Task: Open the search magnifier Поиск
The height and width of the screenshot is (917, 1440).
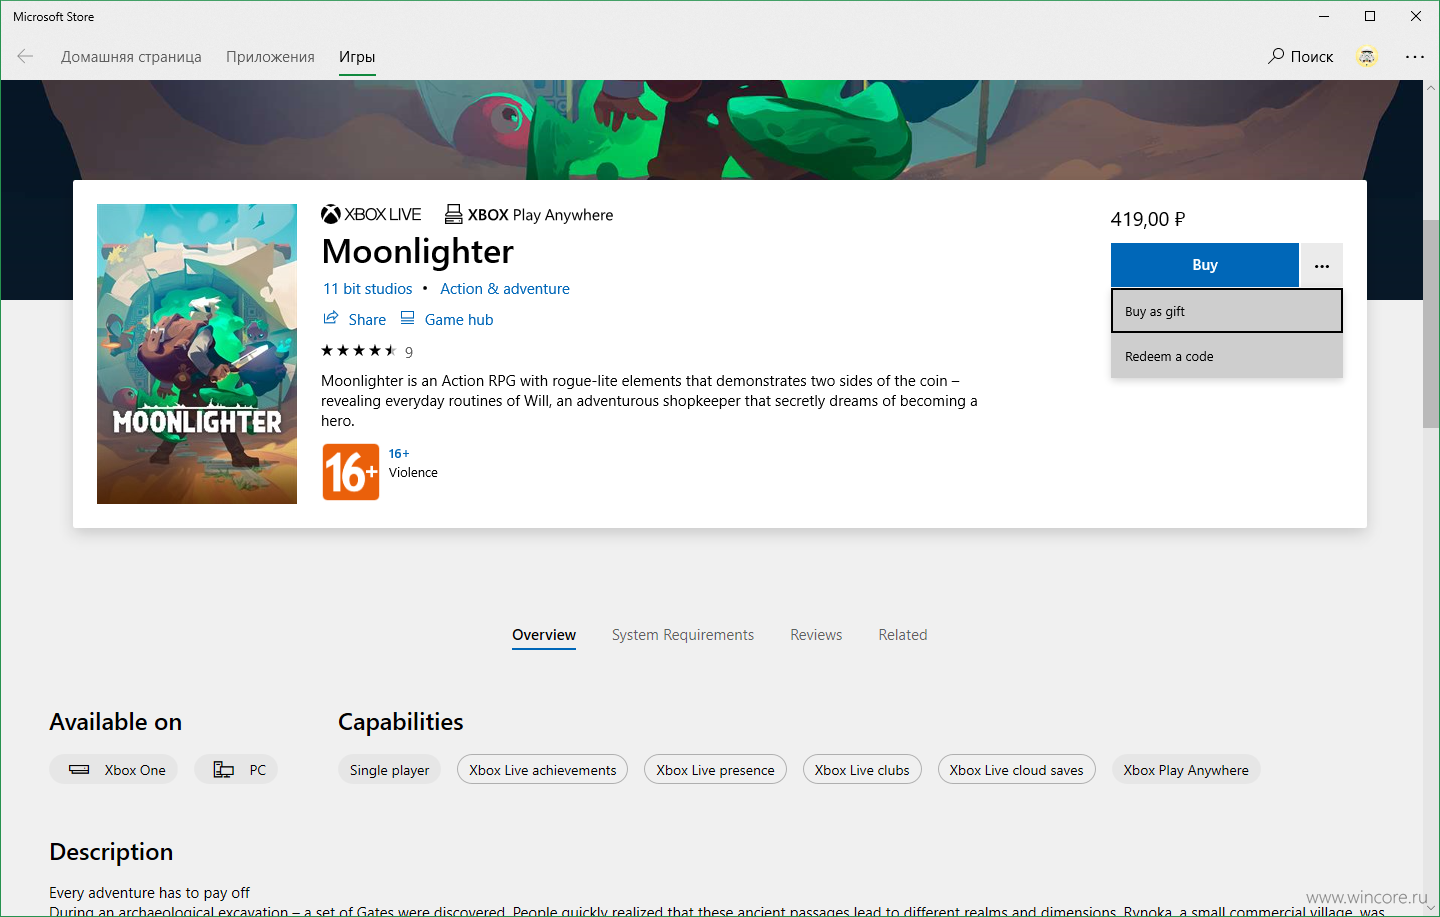Action: click(1300, 57)
